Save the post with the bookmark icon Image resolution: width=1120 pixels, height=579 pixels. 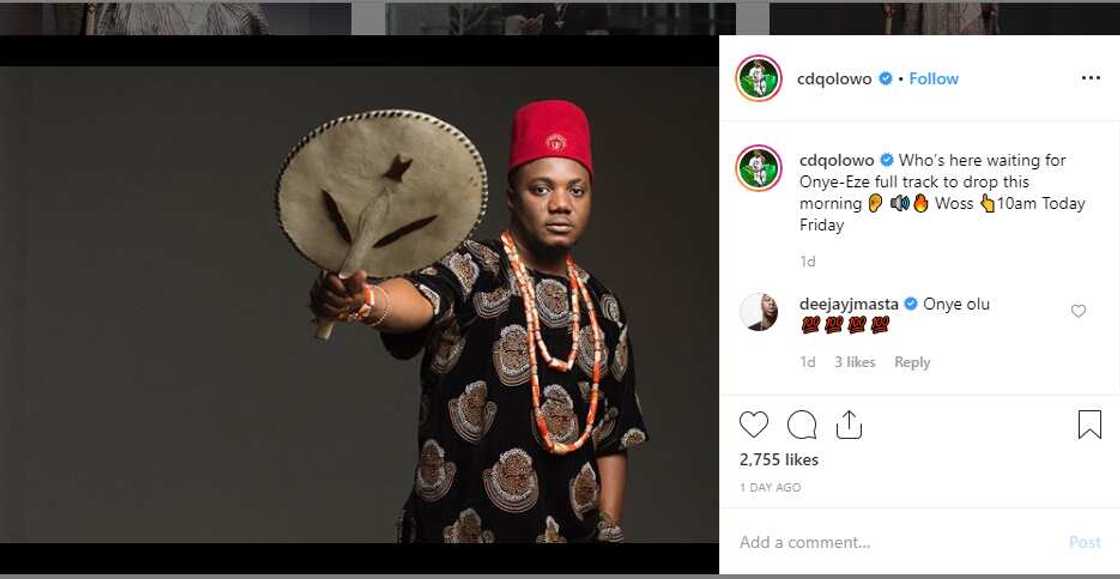point(1092,426)
